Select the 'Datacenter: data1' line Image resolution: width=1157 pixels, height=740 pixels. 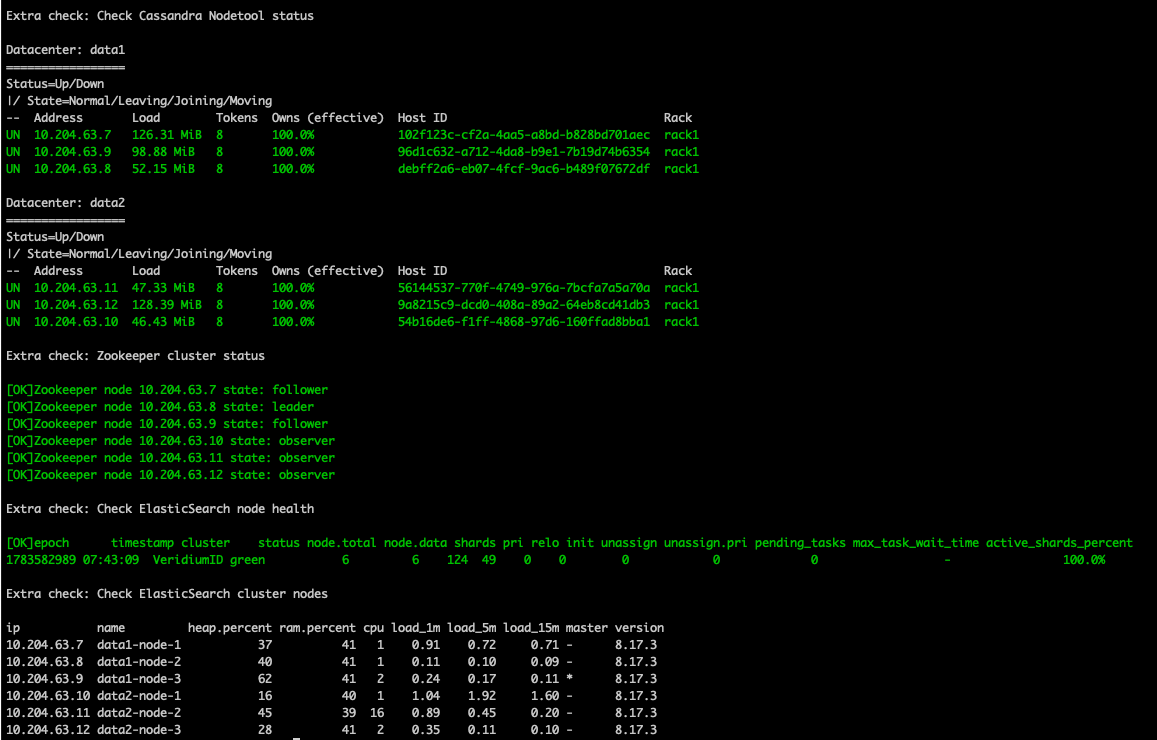tap(66, 49)
